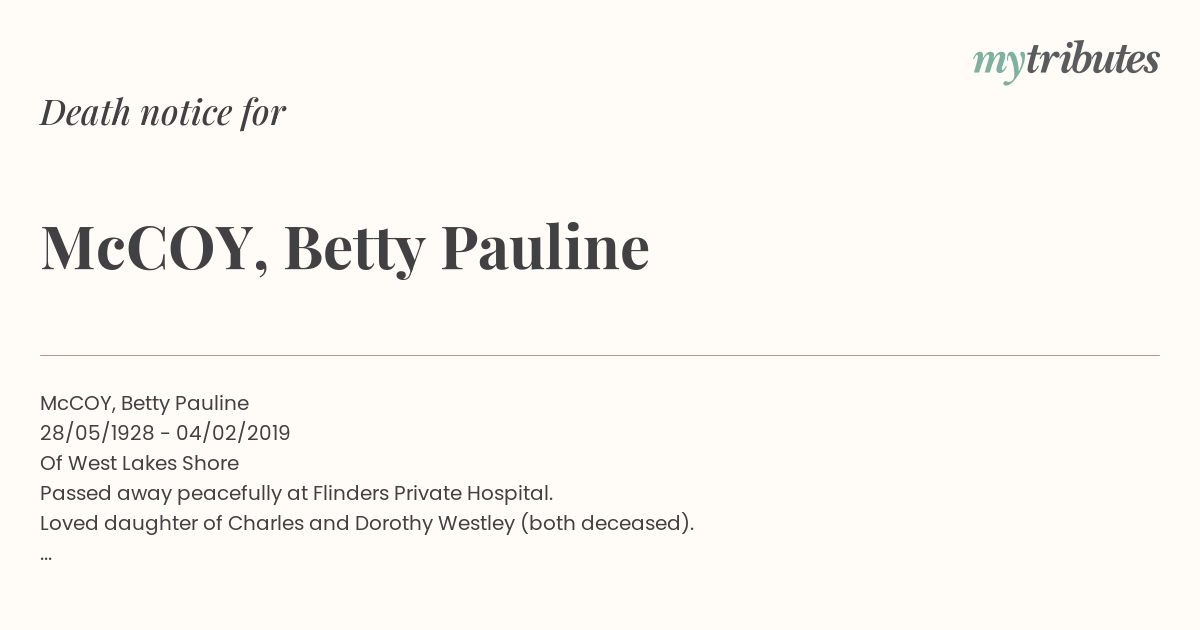Click 'Flinders Private Hospital' text
Screen dimensions: 1200x630
point(432,493)
